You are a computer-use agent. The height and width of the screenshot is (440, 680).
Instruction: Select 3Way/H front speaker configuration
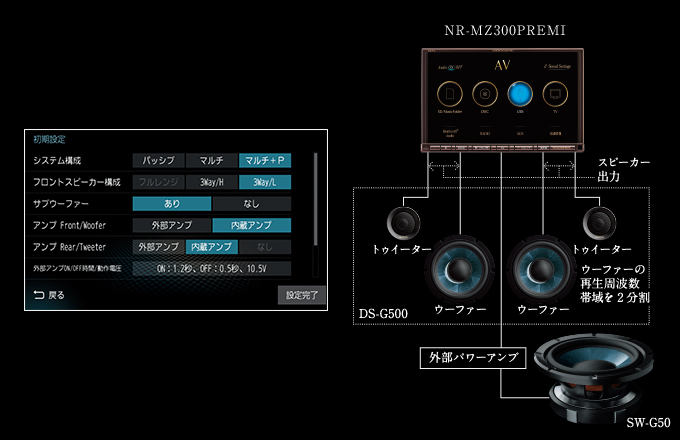(211, 182)
